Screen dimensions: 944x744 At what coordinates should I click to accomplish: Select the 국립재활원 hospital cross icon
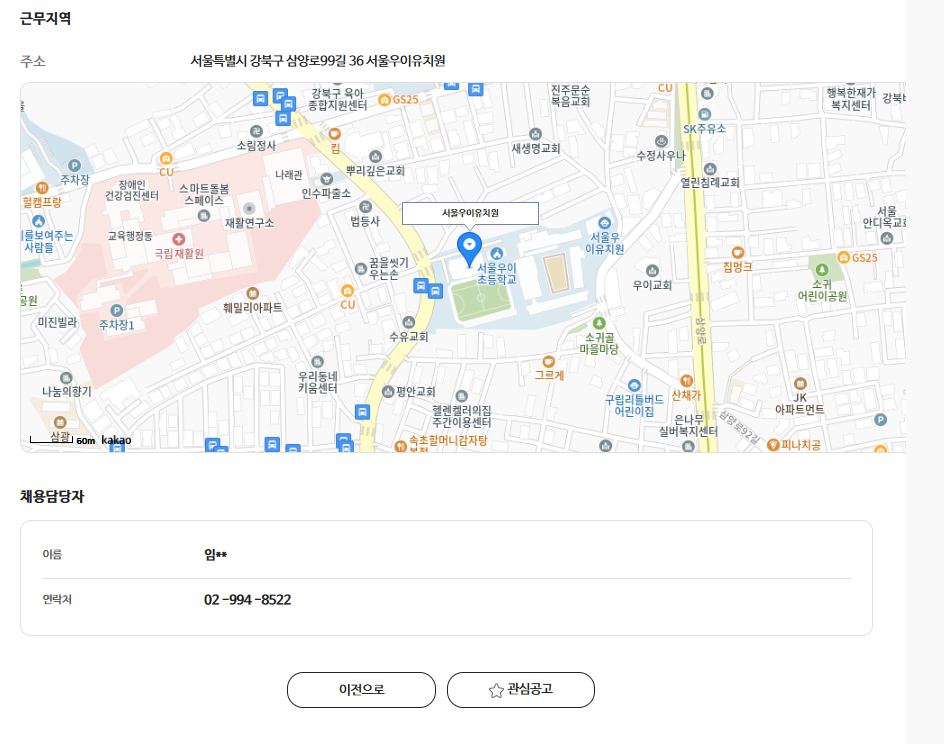pyautogui.click(x=179, y=239)
